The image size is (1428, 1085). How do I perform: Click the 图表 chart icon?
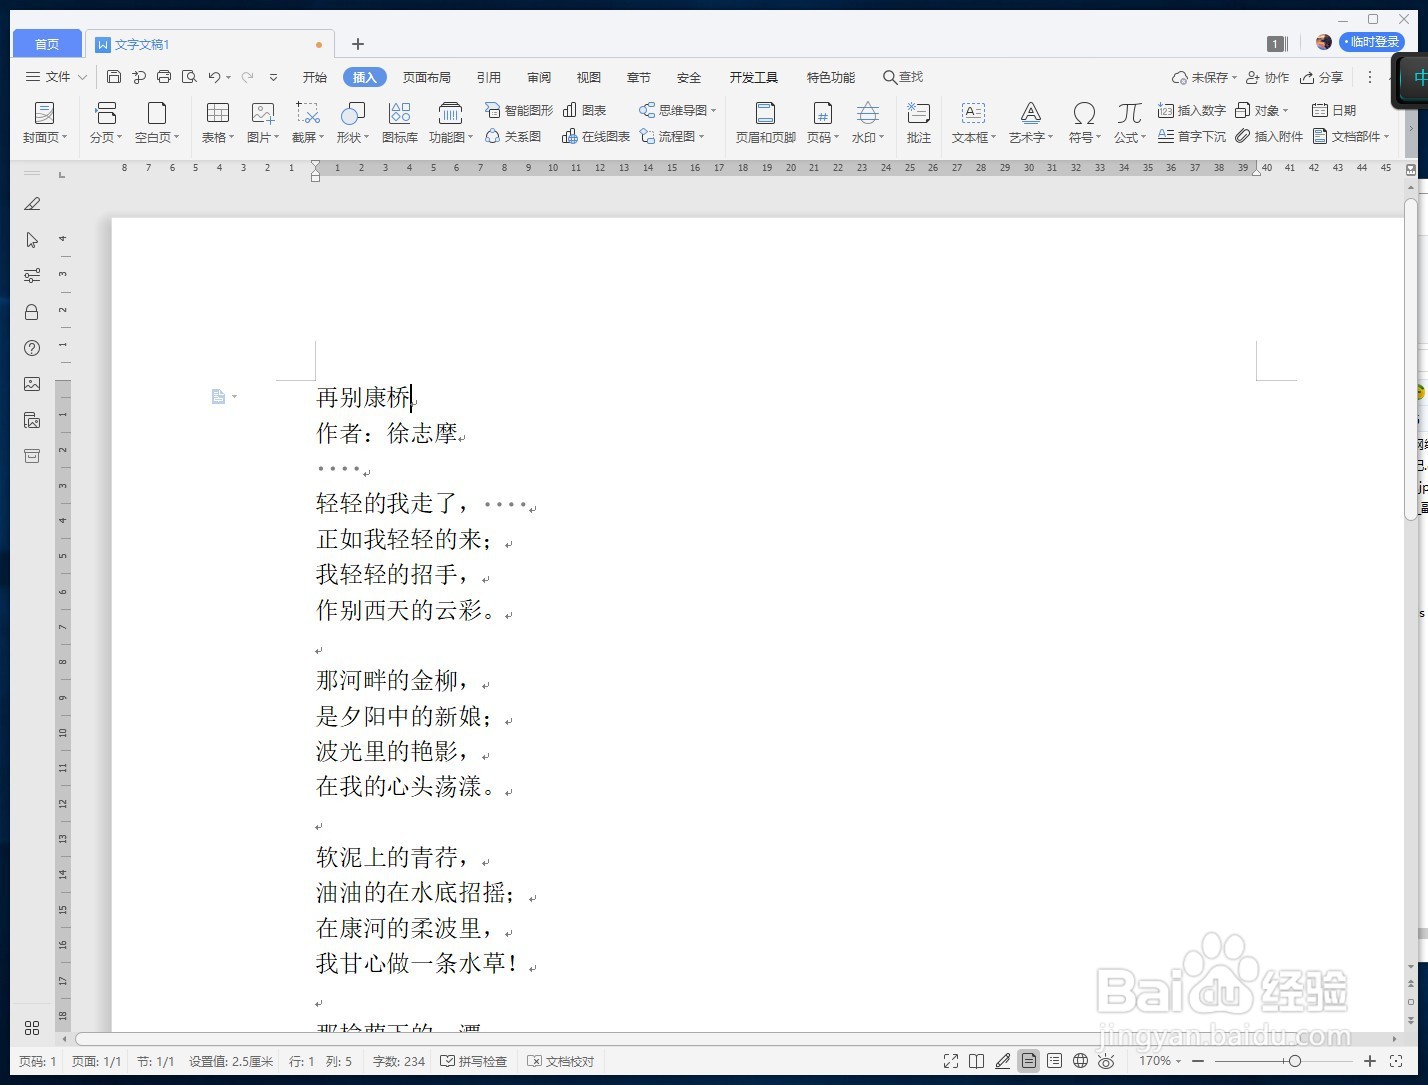584,110
